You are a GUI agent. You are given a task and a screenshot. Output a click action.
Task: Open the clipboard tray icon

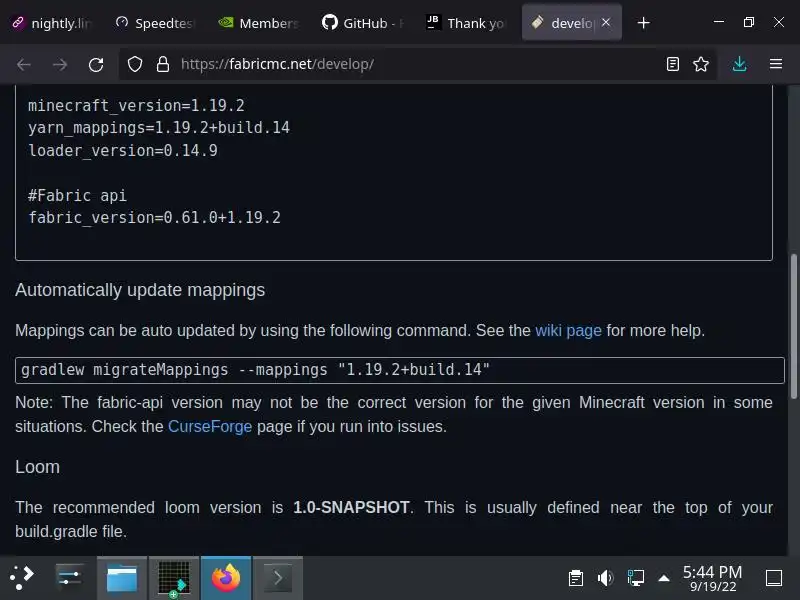(576, 578)
